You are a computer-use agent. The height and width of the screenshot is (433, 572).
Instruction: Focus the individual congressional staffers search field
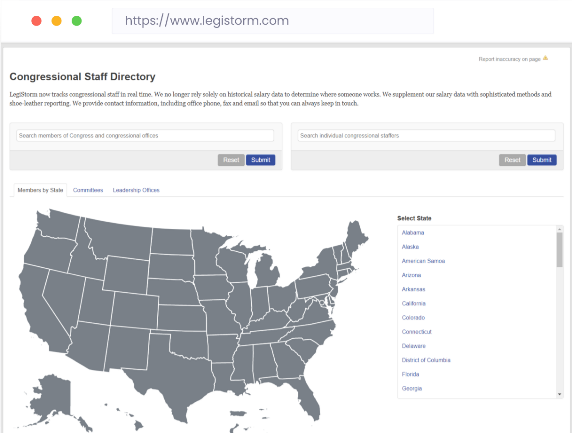point(426,135)
